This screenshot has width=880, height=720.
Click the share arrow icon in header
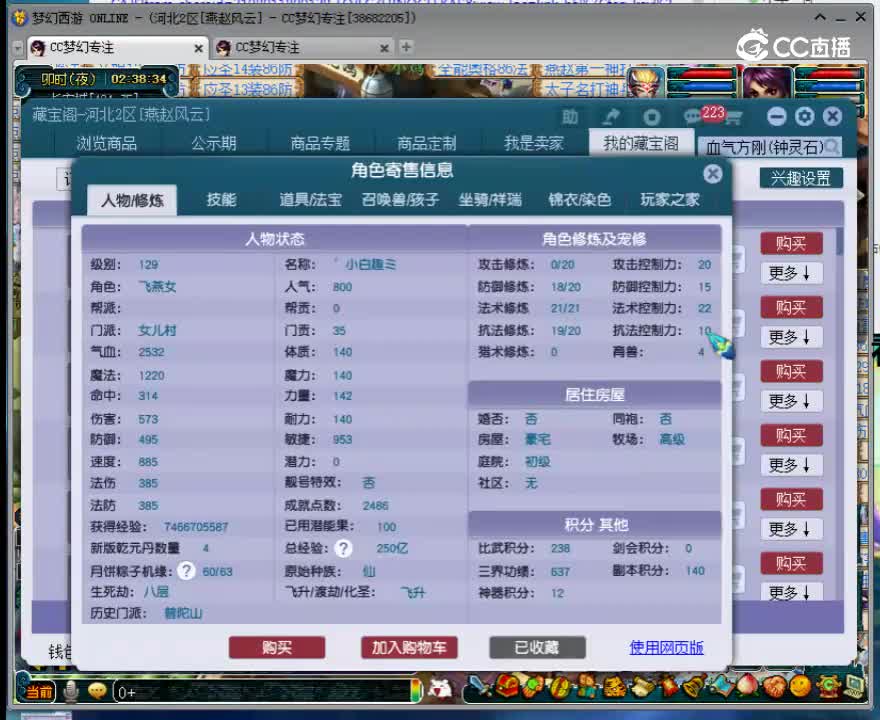(611, 117)
